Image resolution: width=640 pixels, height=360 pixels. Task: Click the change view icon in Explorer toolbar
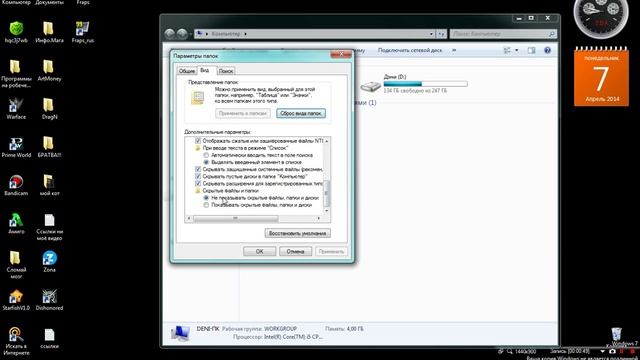(507, 50)
